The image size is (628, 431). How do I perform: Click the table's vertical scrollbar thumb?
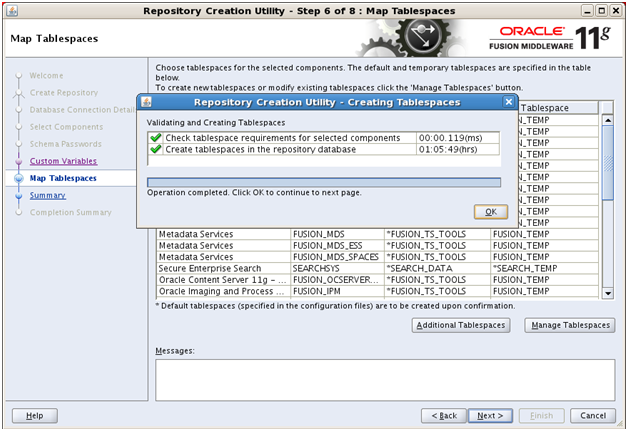point(608,163)
